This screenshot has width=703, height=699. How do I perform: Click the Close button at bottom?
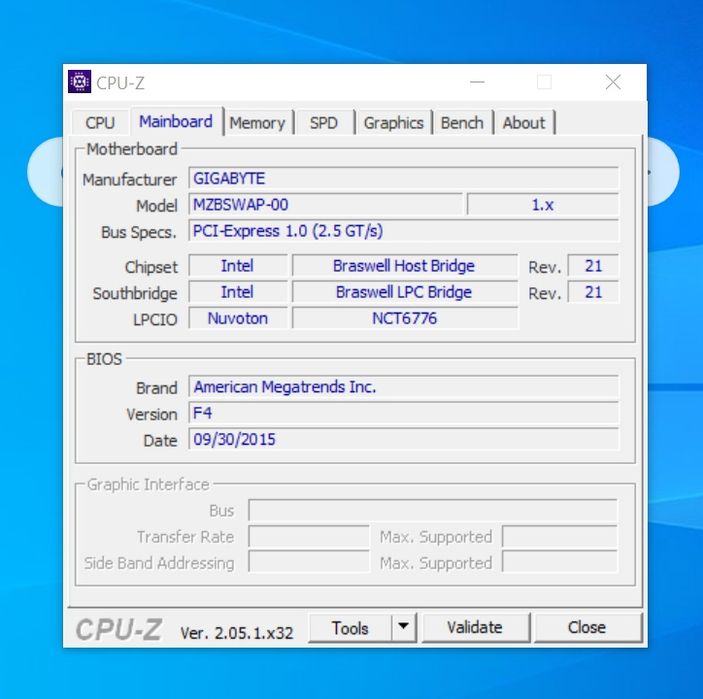pos(587,627)
